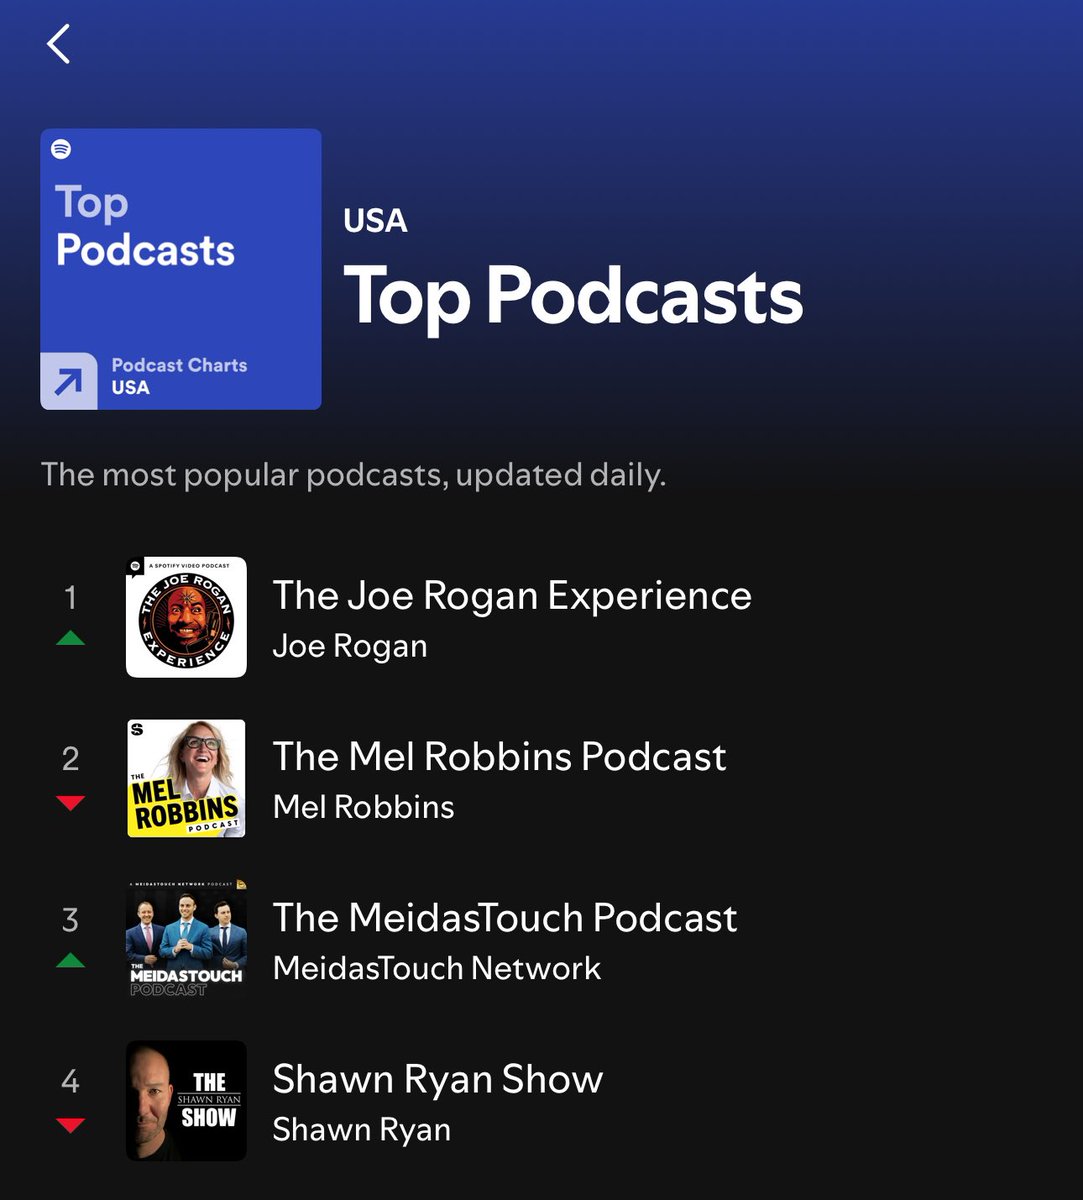Open The Mel Robbins Podcast artwork
This screenshot has height=1200, width=1083.
(x=186, y=778)
